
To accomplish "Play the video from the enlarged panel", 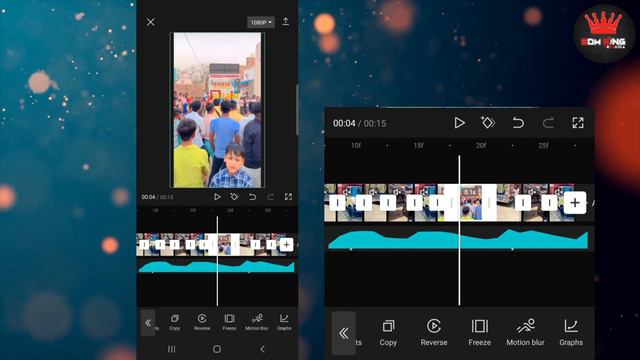I will click(x=459, y=123).
